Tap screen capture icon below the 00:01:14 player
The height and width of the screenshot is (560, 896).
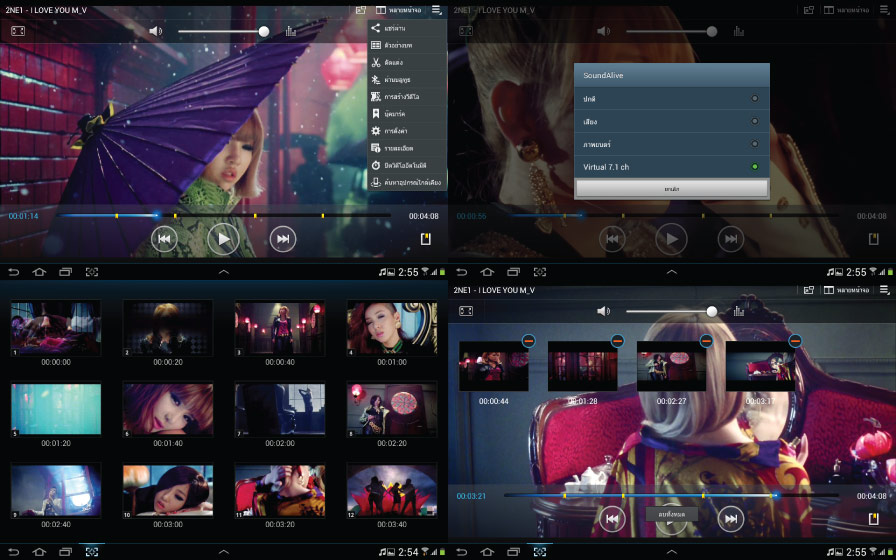click(92, 272)
